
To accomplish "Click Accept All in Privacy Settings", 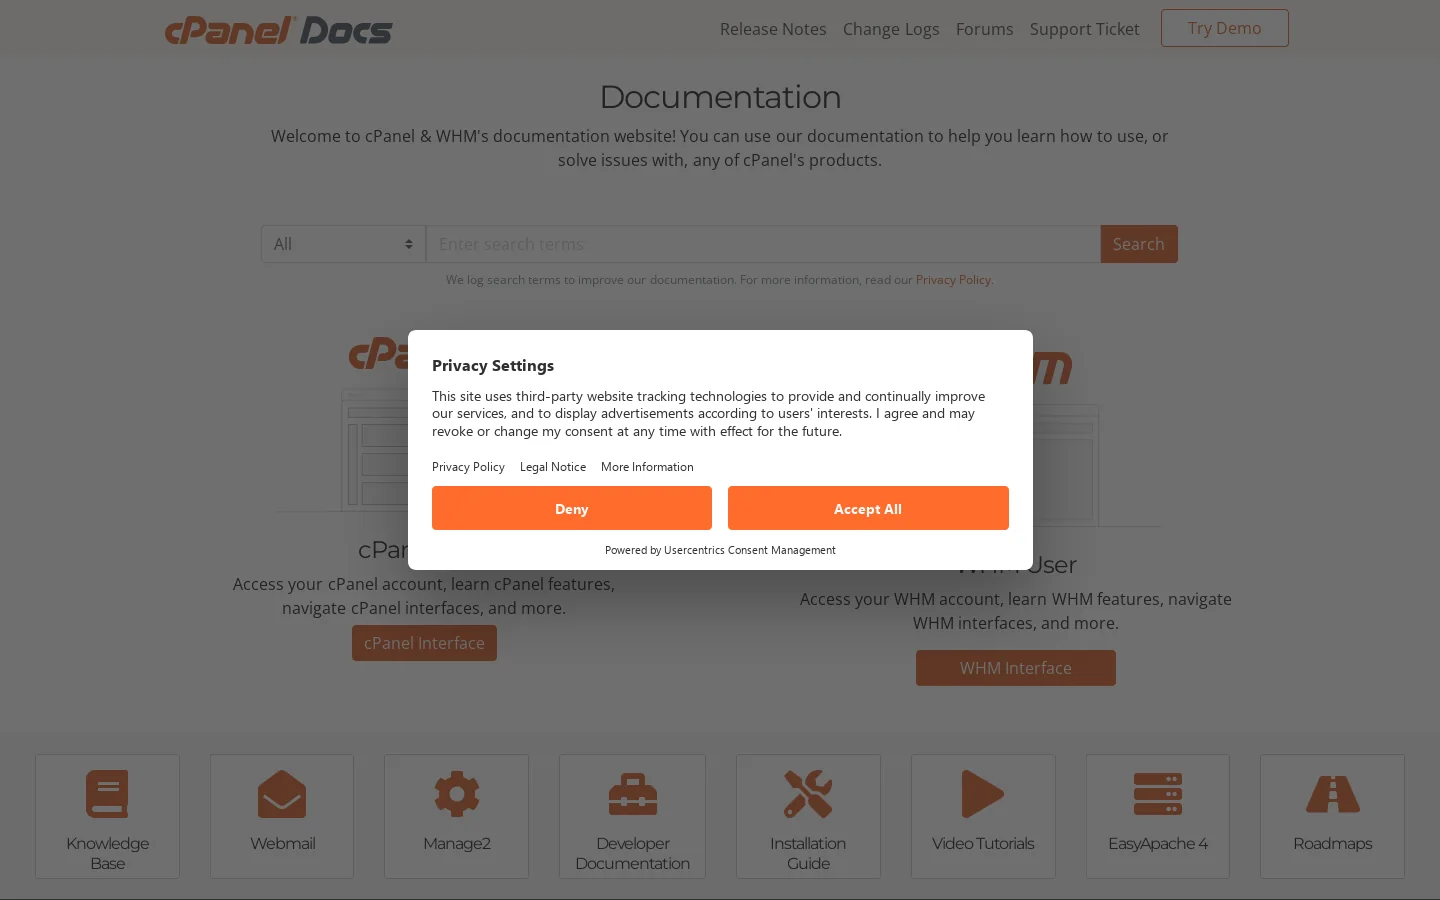I will coord(868,508).
